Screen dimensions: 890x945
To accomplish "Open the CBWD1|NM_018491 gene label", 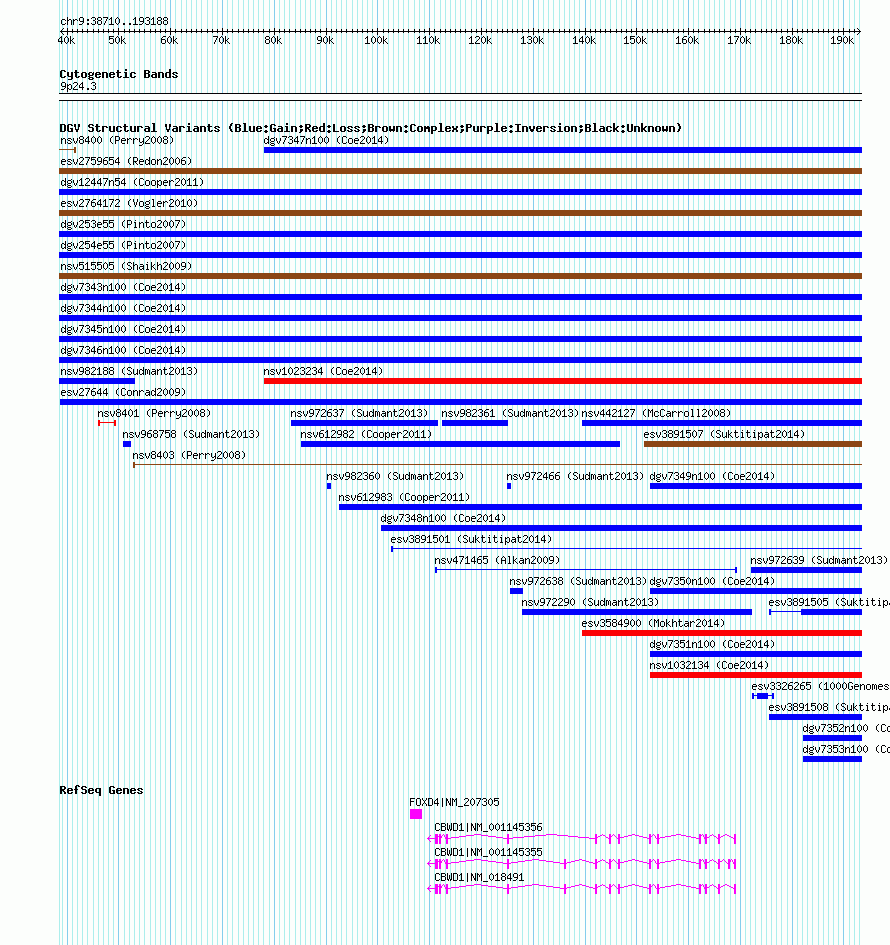I will [x=479, y=878].
